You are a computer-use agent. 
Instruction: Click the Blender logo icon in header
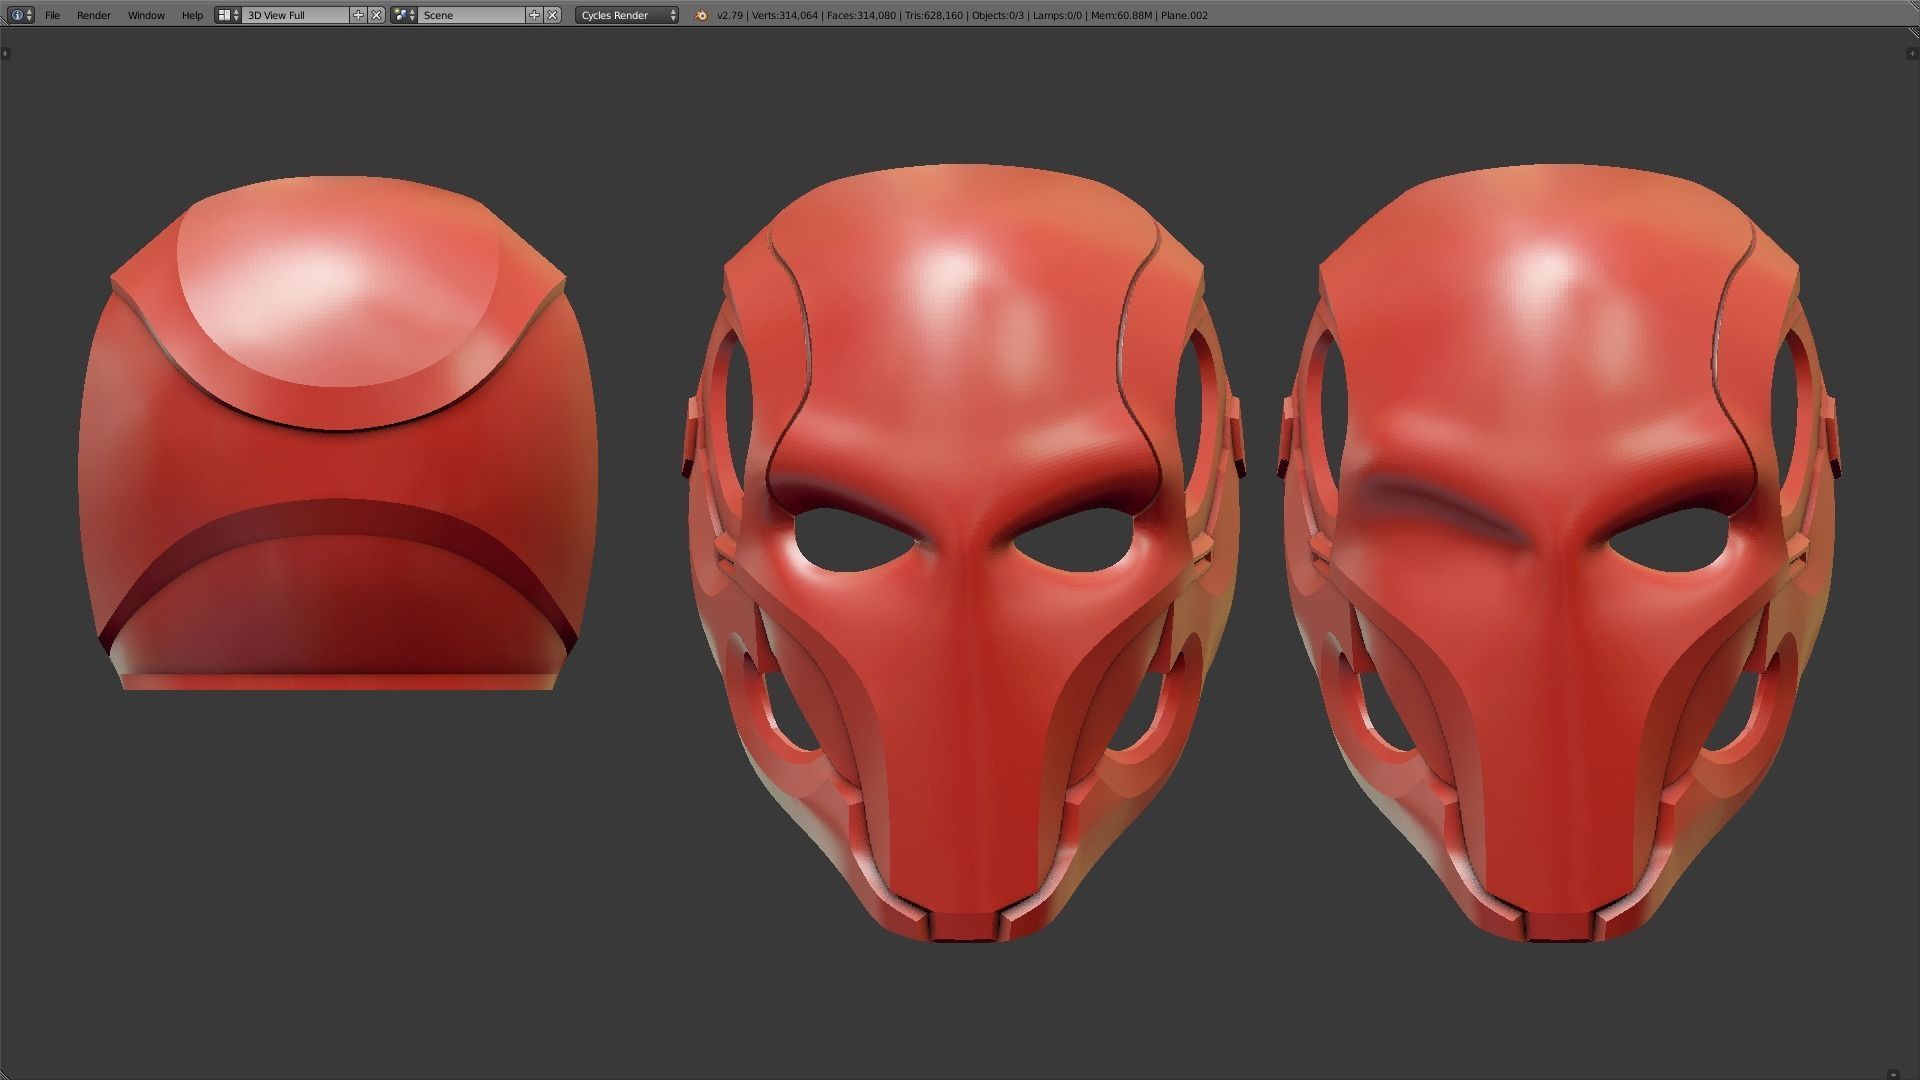pos(700,15)
